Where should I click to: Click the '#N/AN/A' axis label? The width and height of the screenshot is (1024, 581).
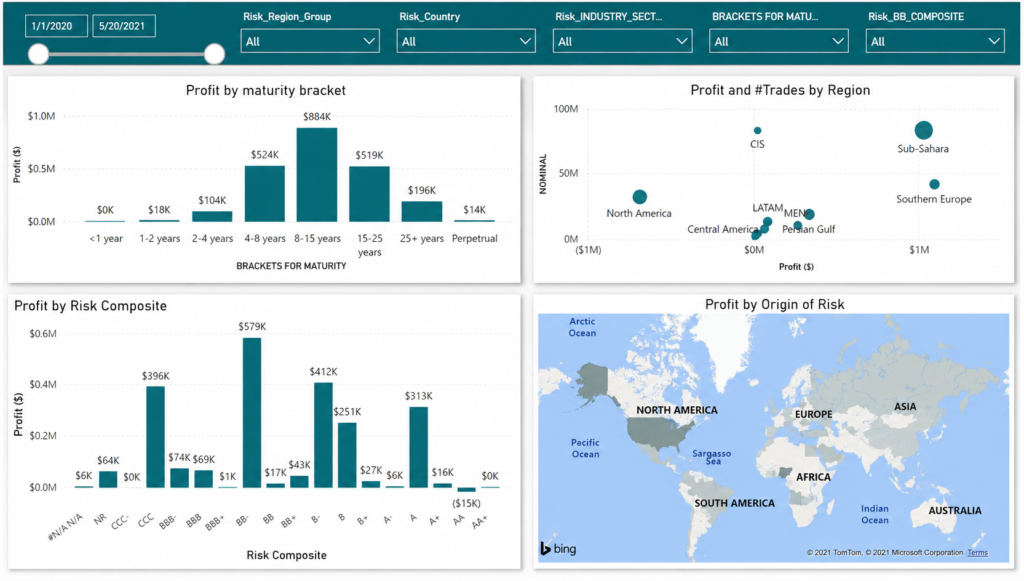coord(66,527)
